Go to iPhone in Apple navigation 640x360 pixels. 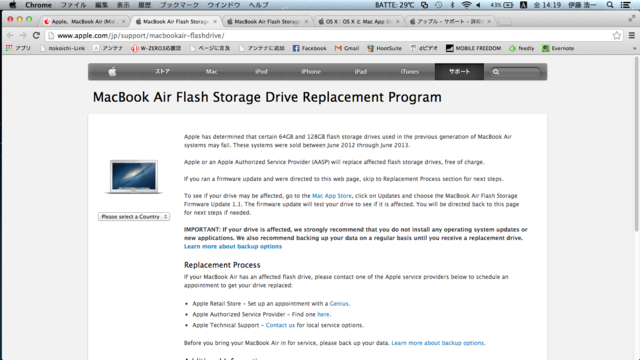(311, 72)
